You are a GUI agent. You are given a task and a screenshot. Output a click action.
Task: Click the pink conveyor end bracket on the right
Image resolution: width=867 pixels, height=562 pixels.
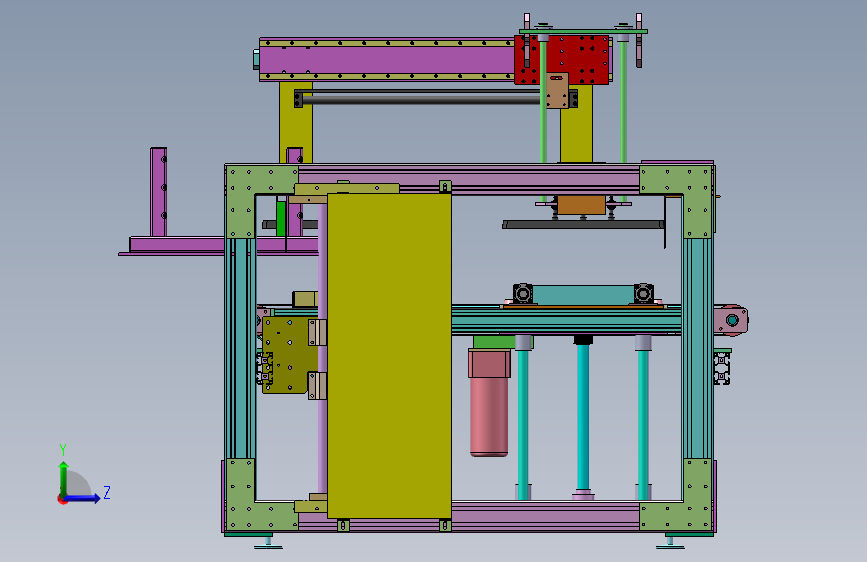(x=730, y=320)
